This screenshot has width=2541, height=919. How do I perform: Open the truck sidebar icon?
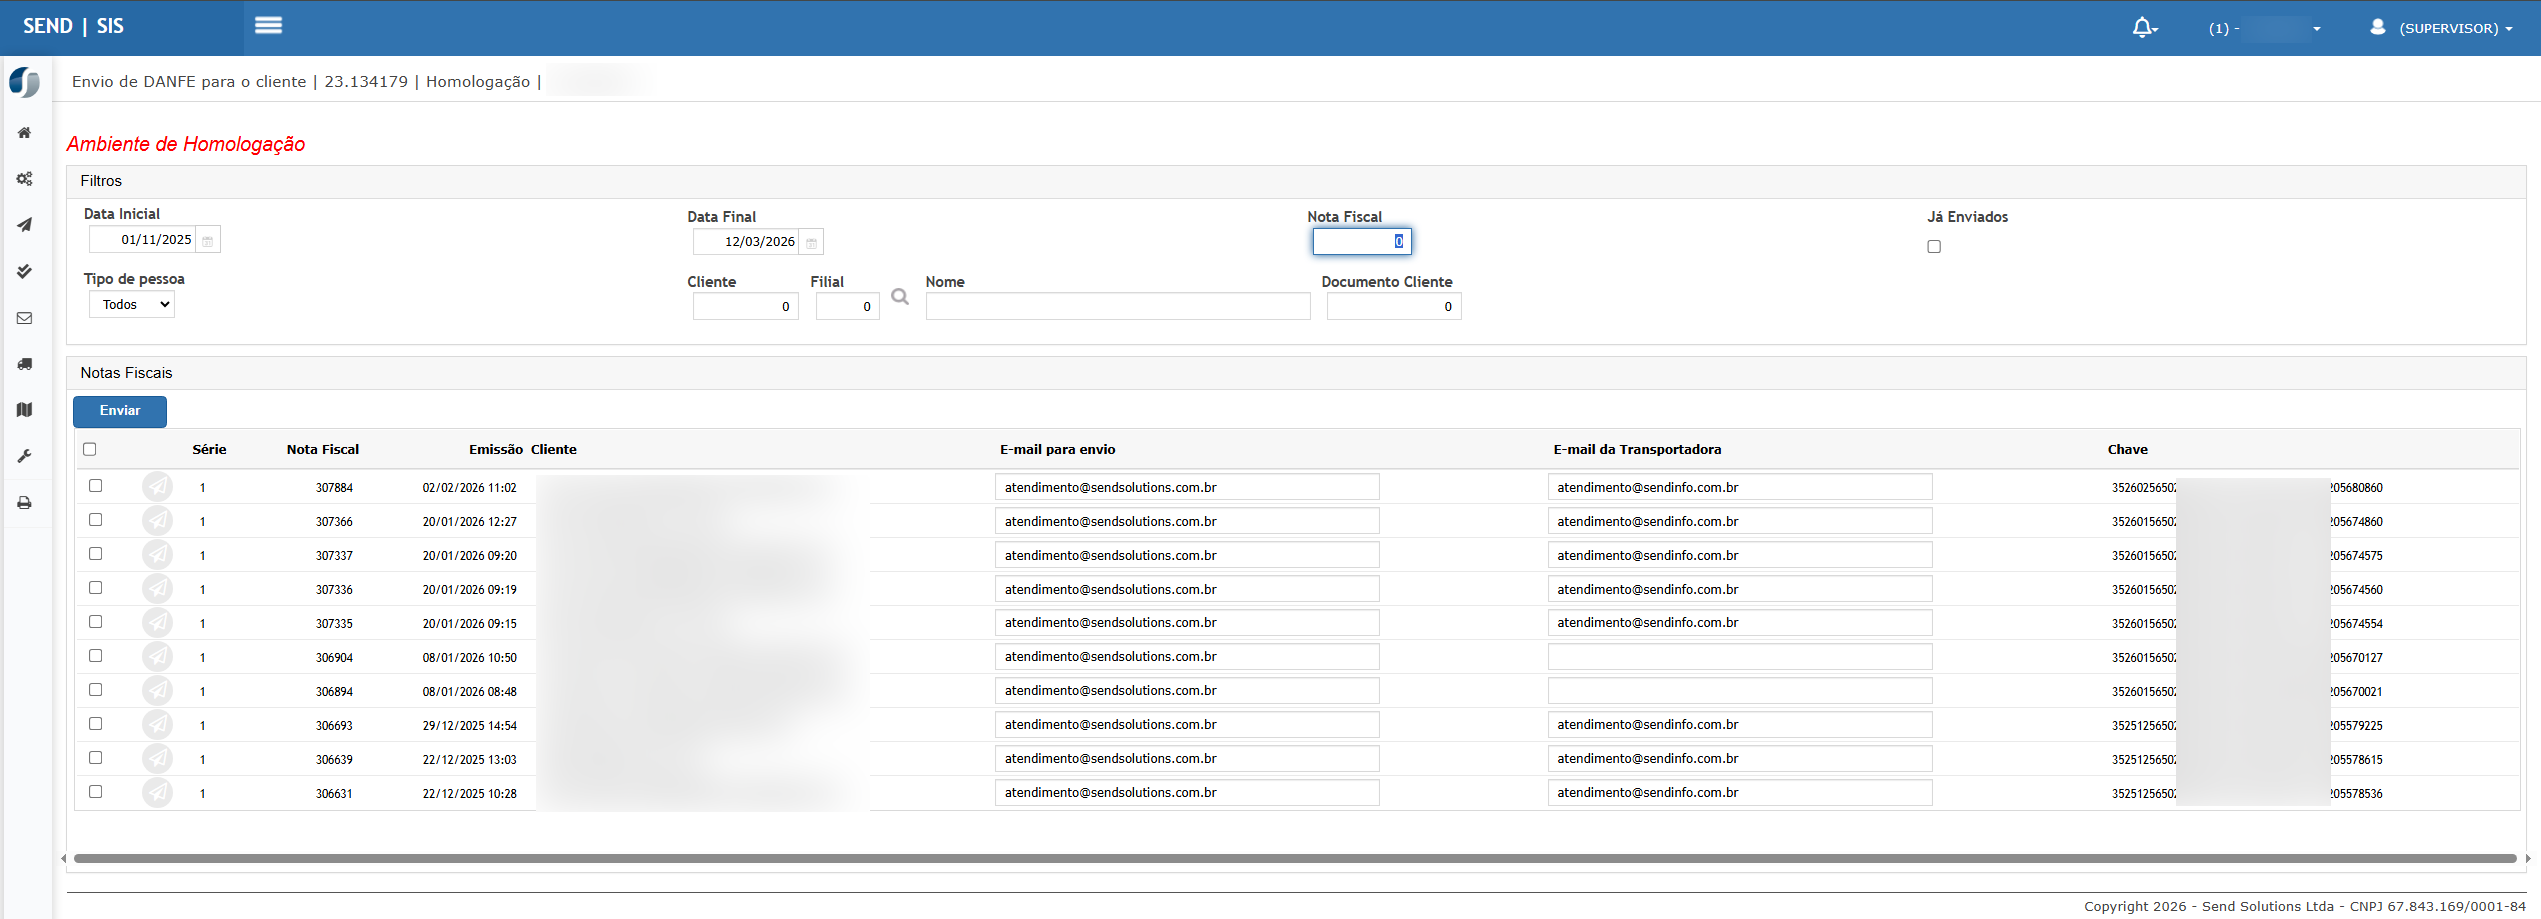pyautogui.click(x=24, y=364)
